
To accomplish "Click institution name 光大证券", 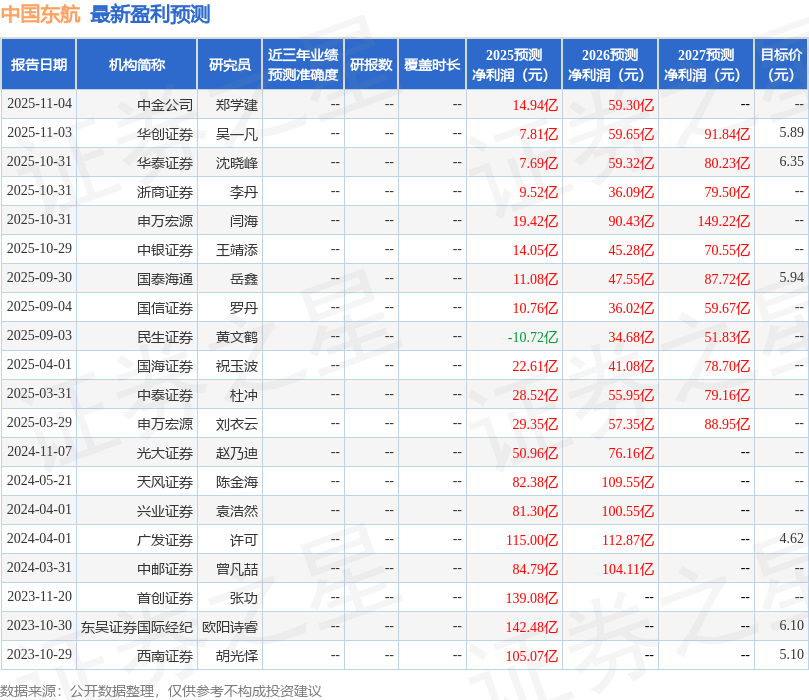I will [x=165, y=453].
